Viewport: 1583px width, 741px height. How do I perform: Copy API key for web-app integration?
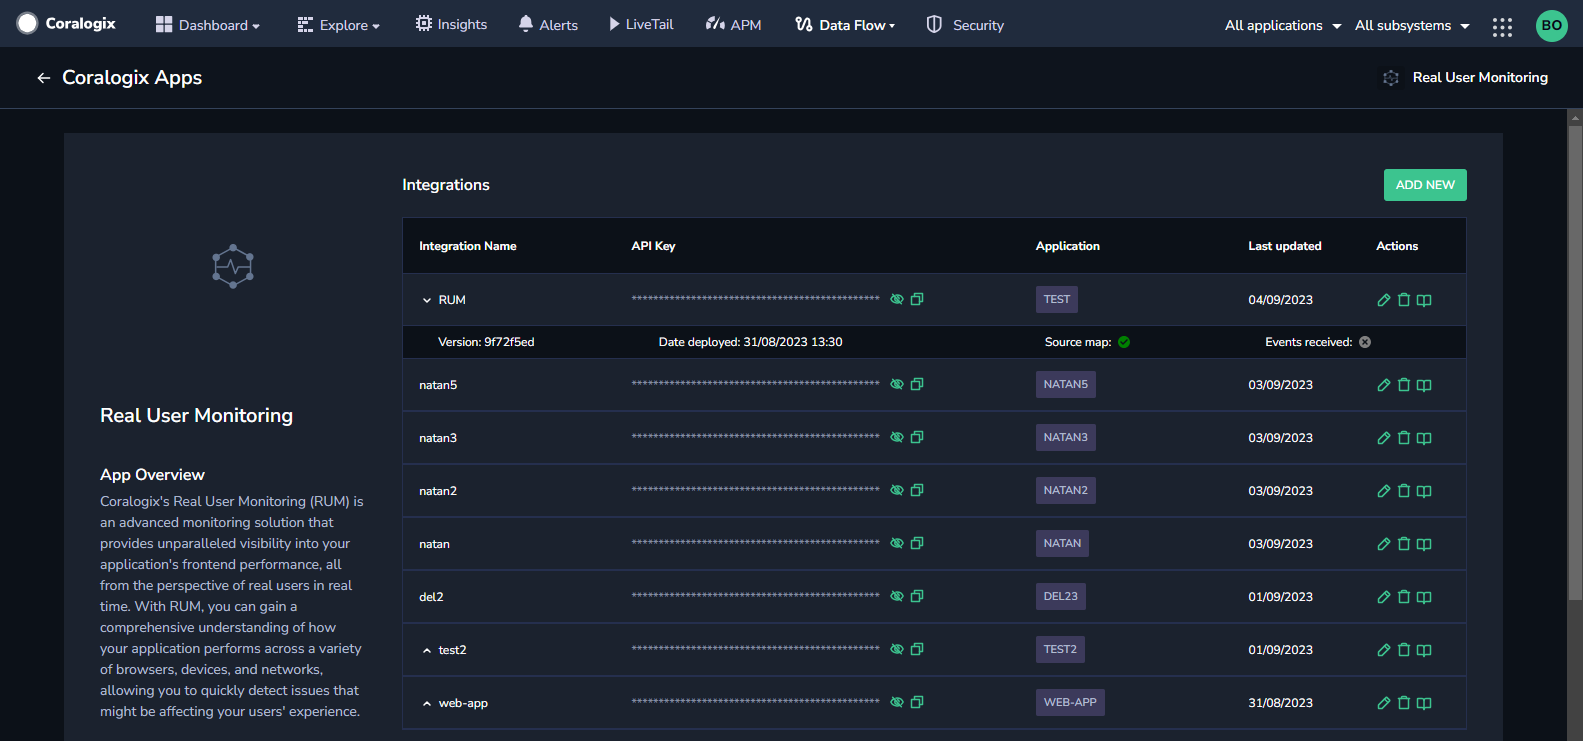(x=917, y=702)
